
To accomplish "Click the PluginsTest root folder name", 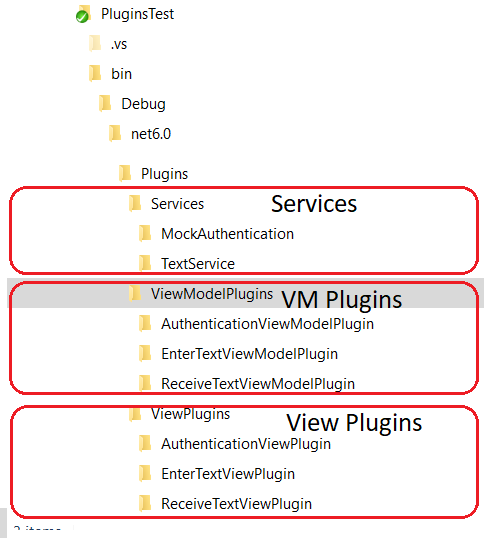I will (x=137, y=14).
